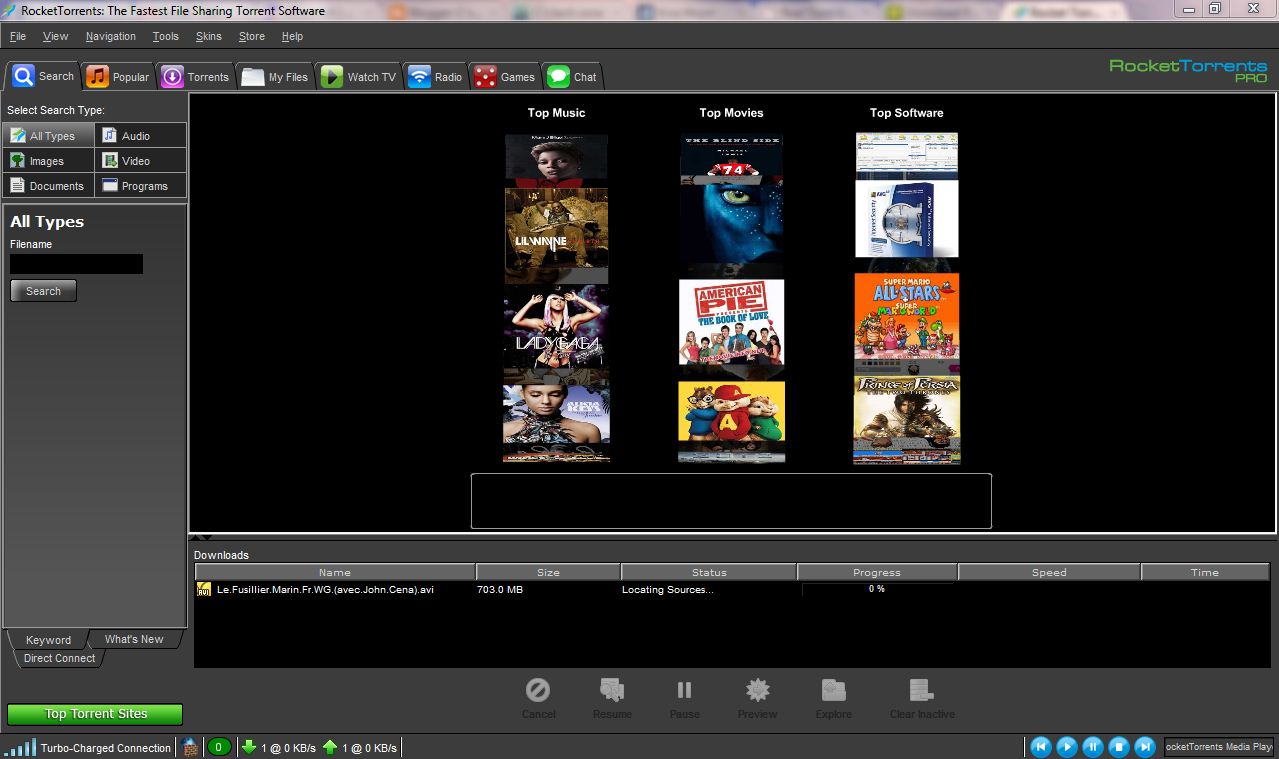The height and width of the screenshot is (759, 1279).
Task: Click the Turbo-Charged Connection signal icon
Action: [x=20, y=747]
